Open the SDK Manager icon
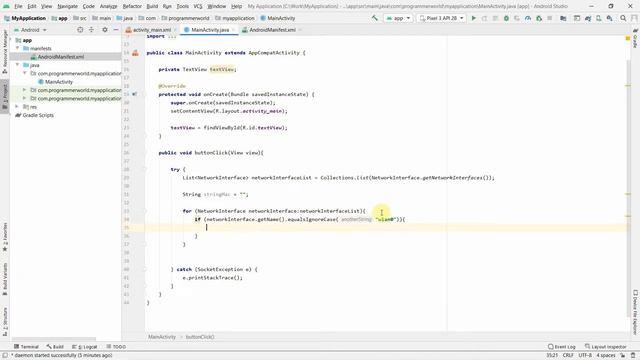The height and width of the screenshot is (360, 640). 609,18
